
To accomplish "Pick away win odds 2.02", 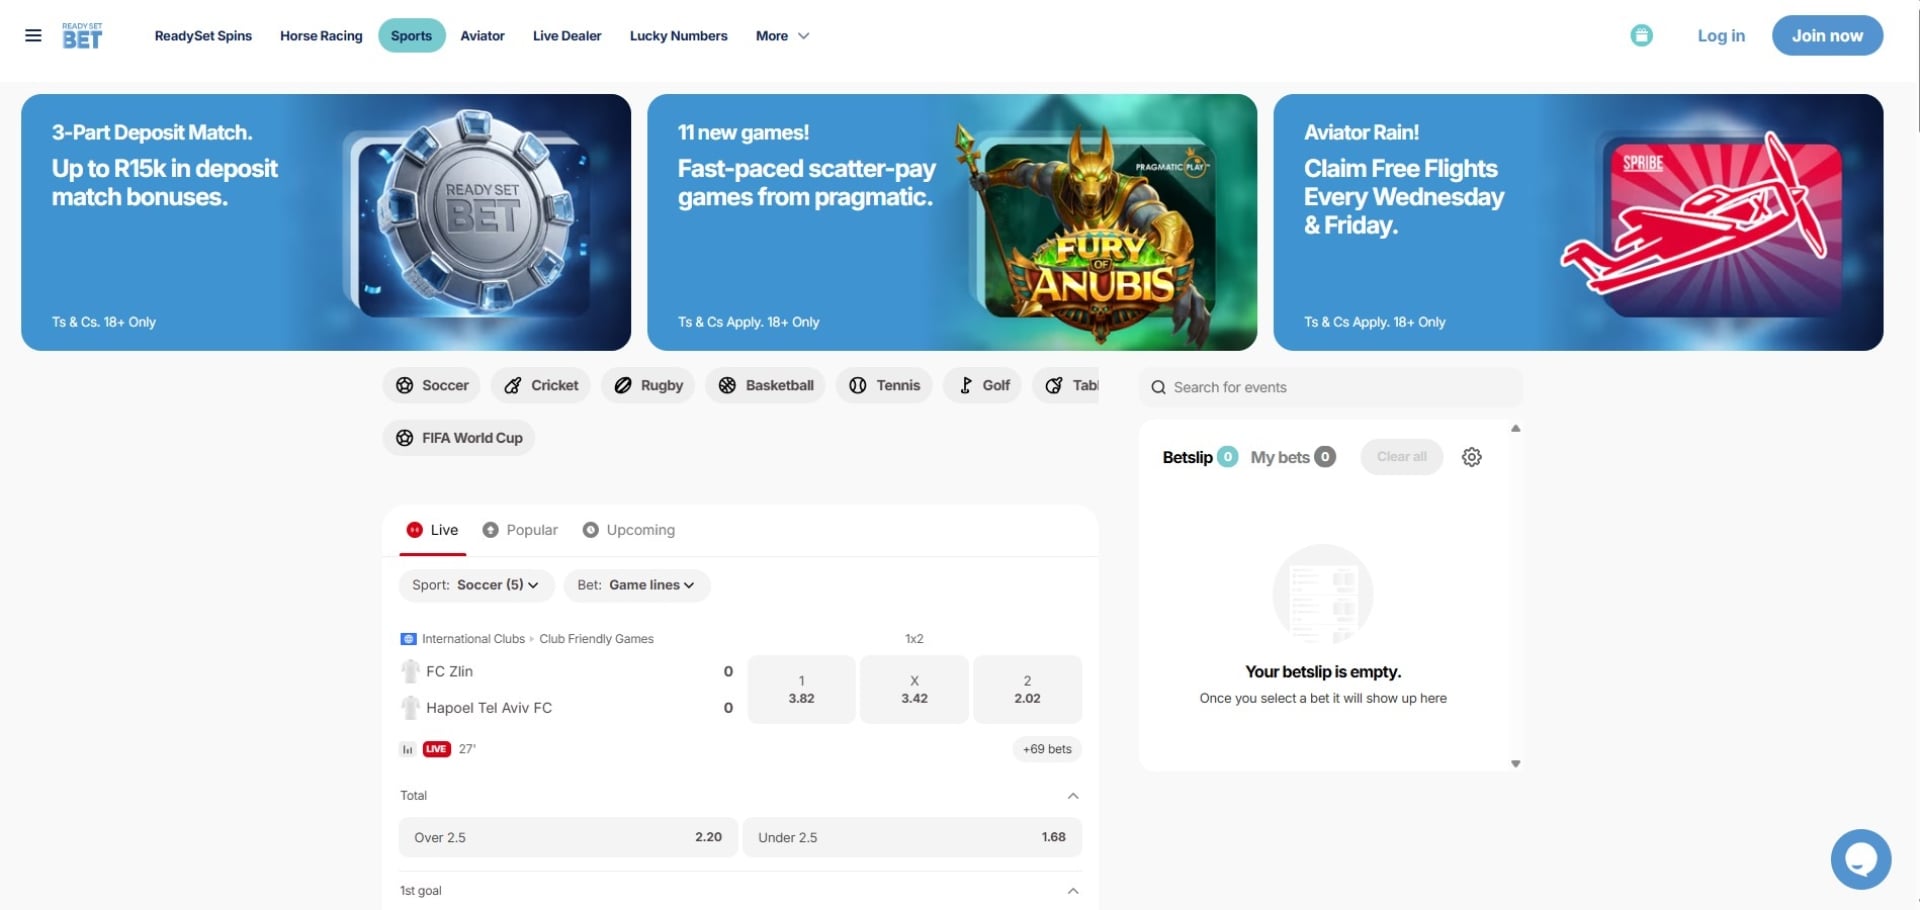I will (1027, 689).
